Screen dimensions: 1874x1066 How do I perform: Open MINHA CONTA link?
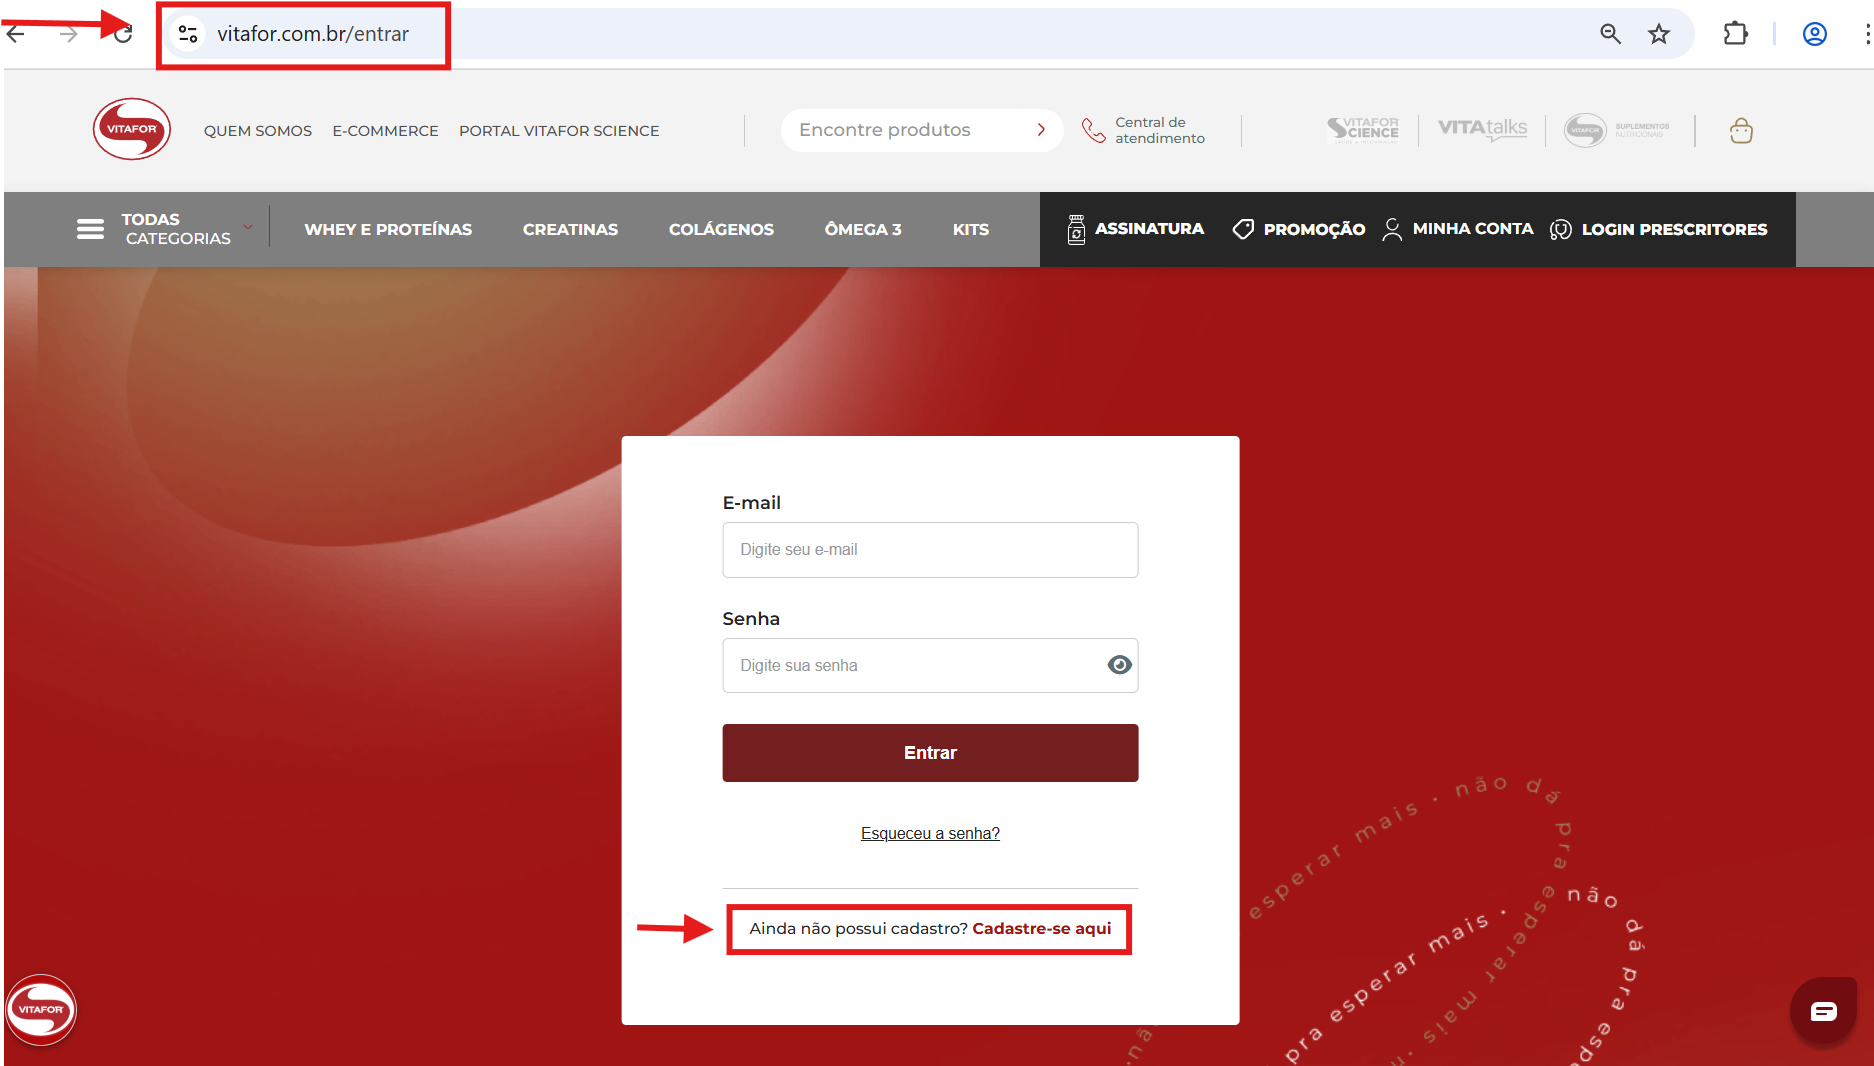pyautogui.click(x=1473, y=228)
